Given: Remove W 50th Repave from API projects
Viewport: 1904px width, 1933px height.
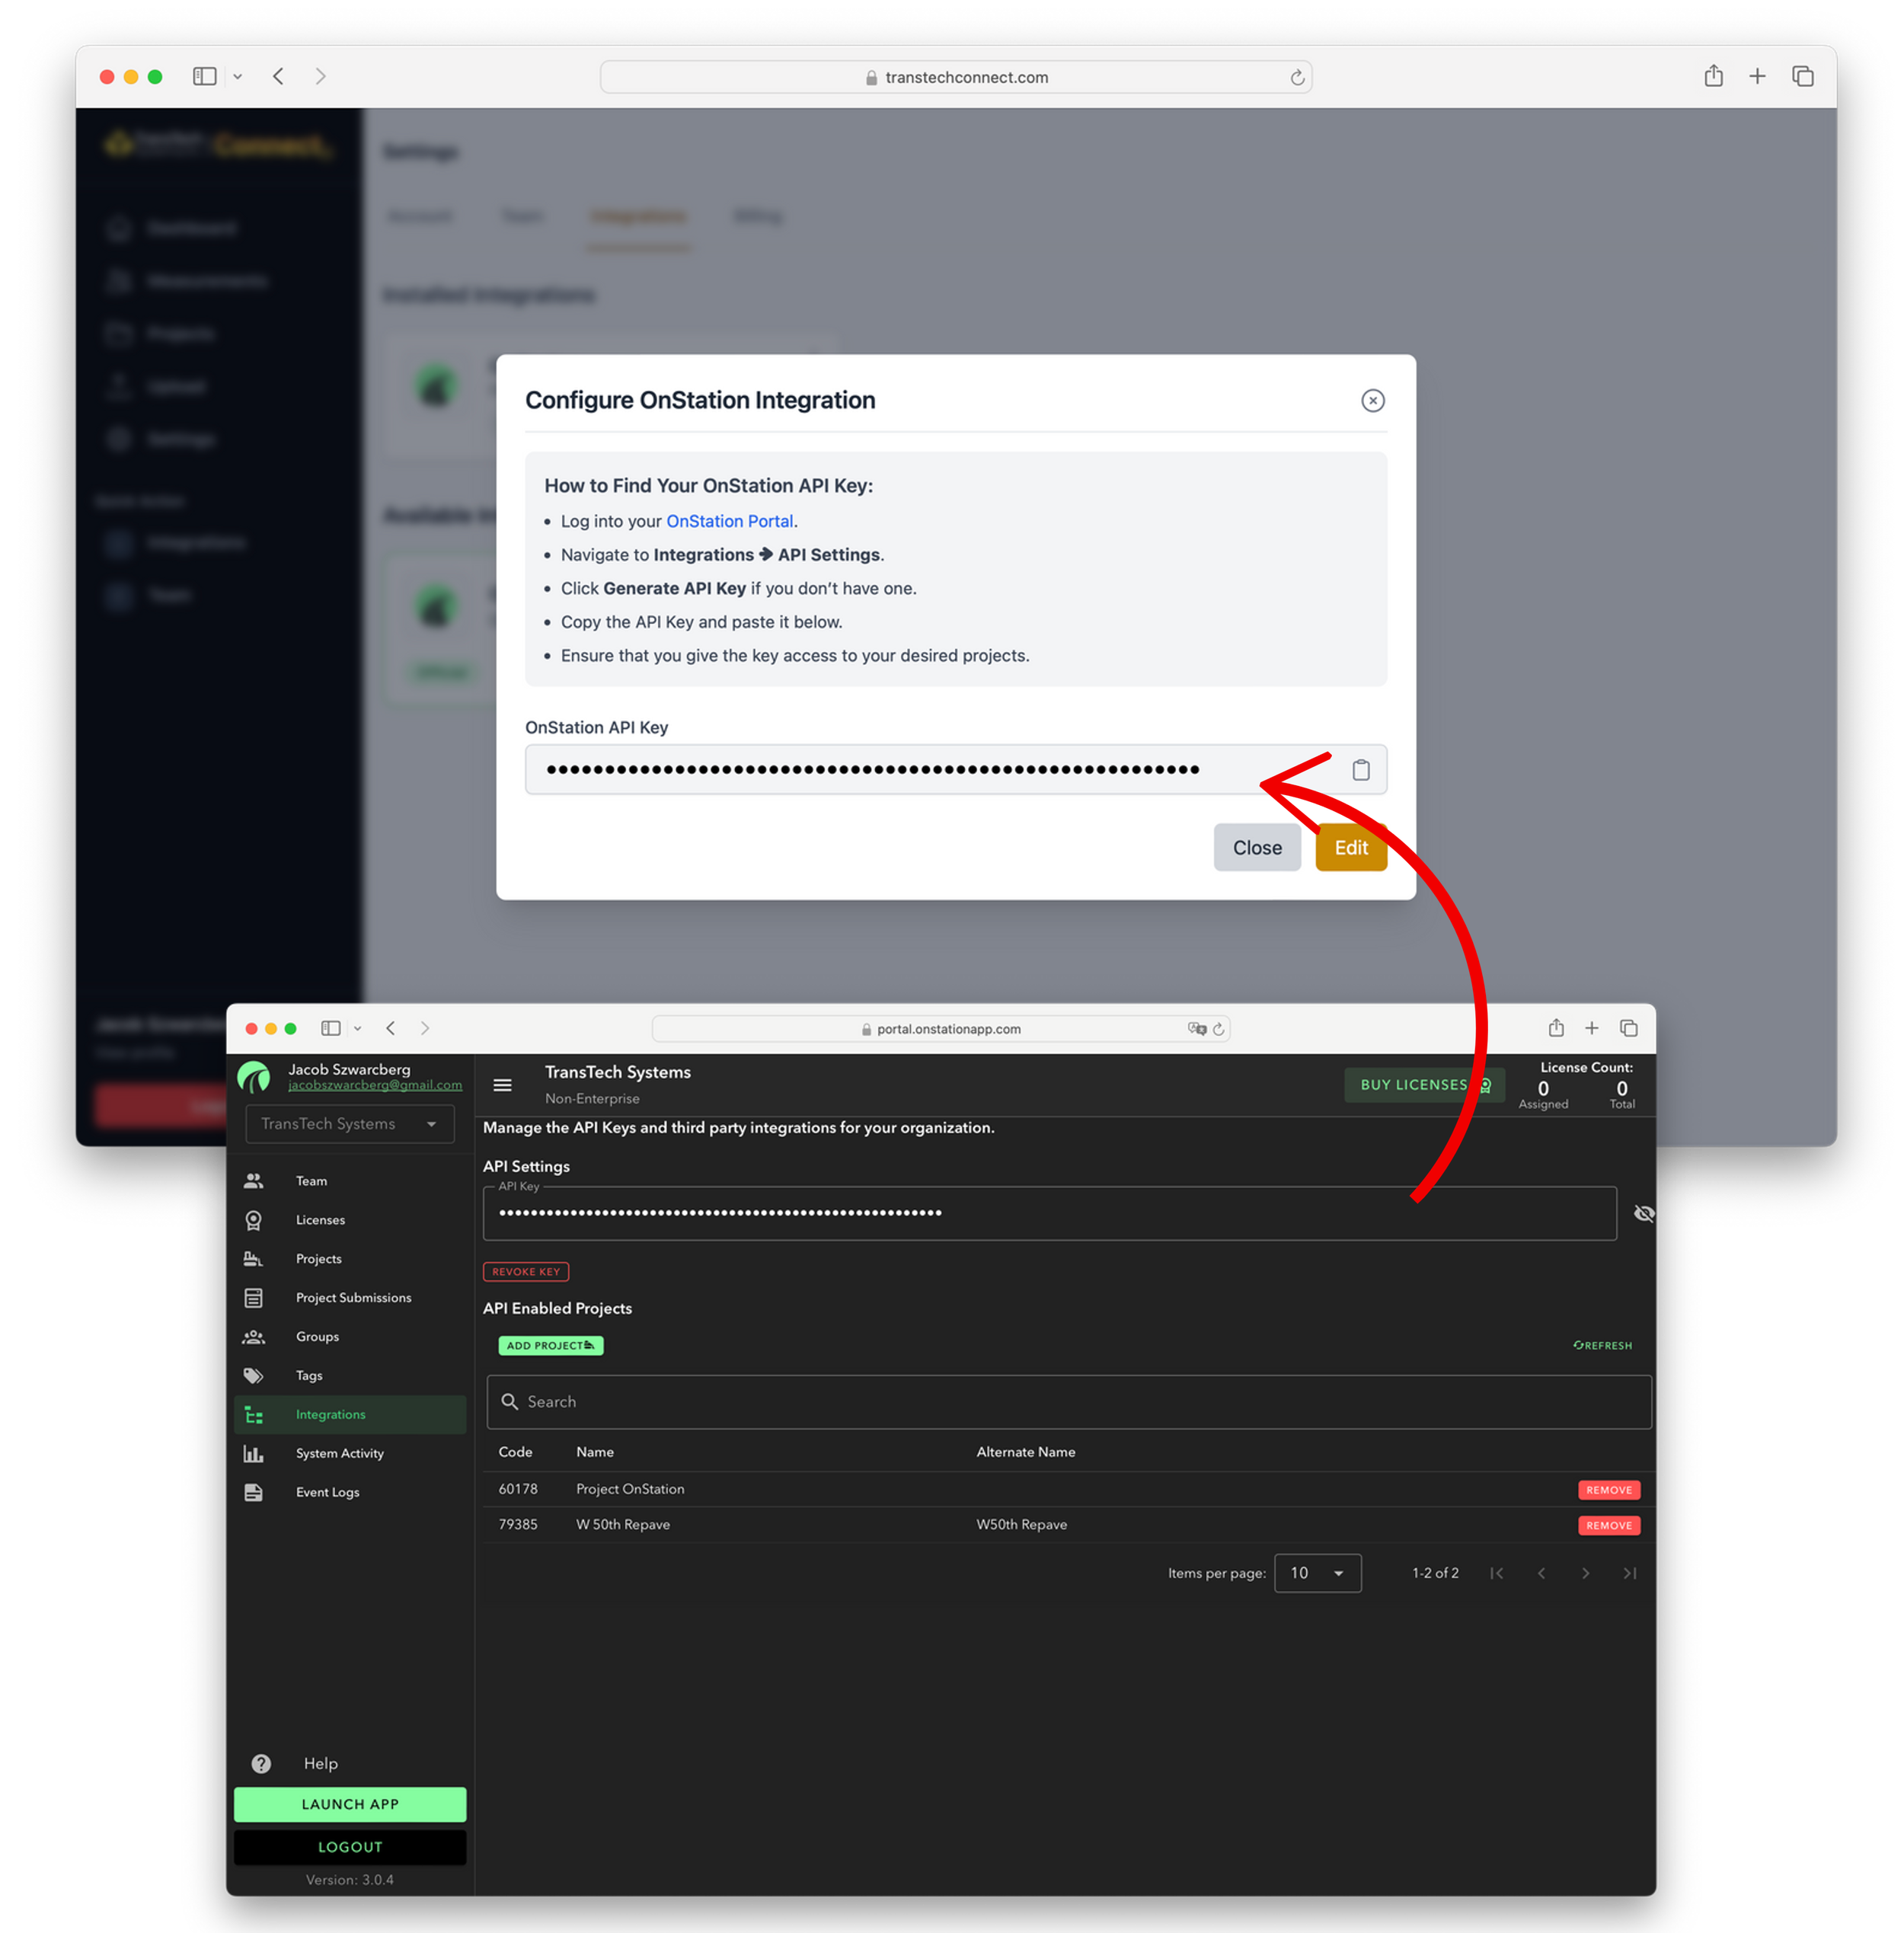Looking at the screenshot, I should coord(1608,1525).
